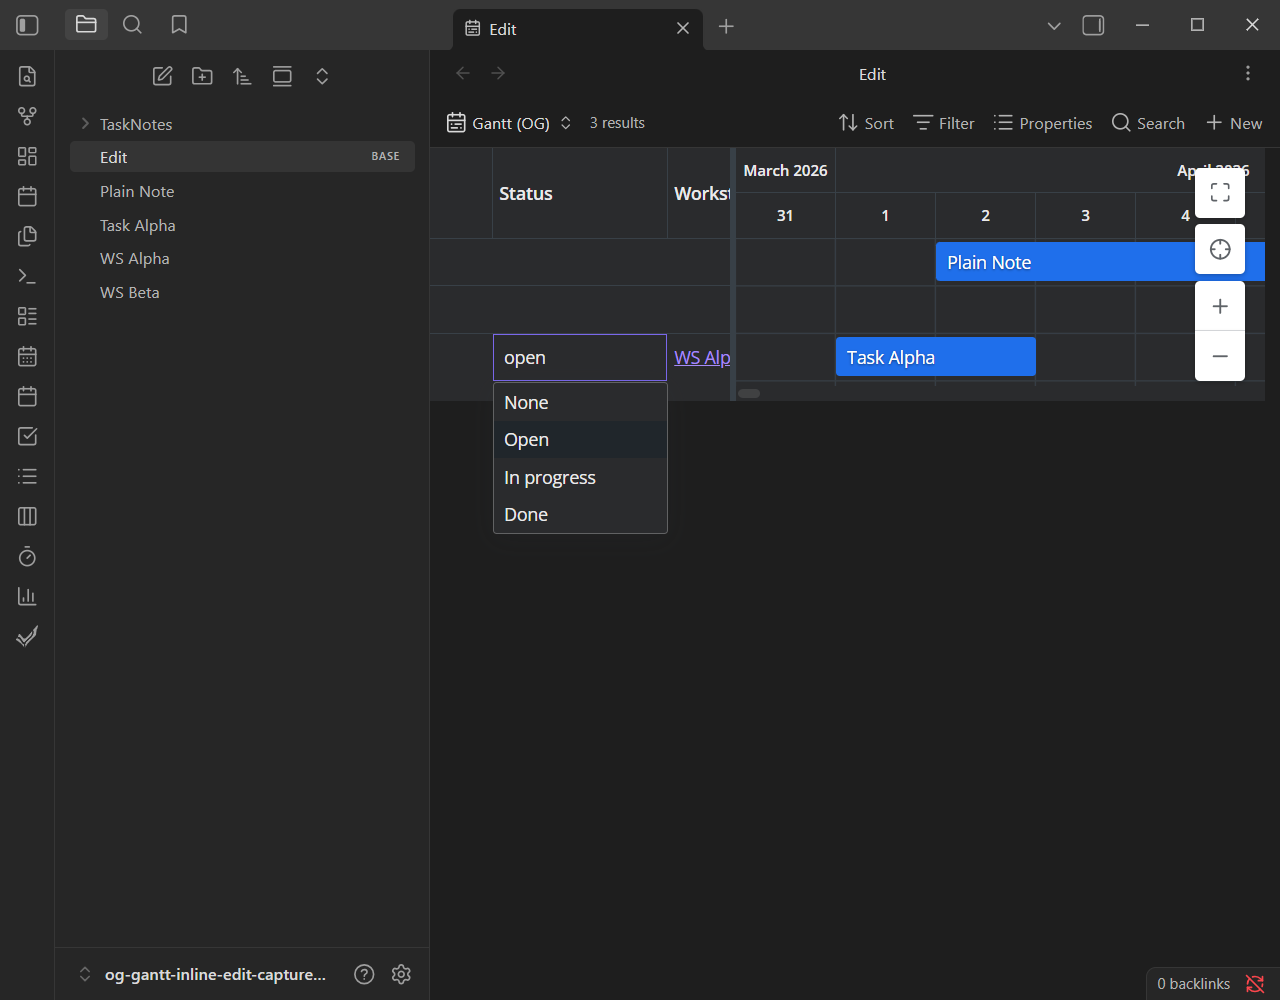The image size is (1280, 1000).
Task: Zoom in the gantt timeline
Action: tap(1220, 306)
